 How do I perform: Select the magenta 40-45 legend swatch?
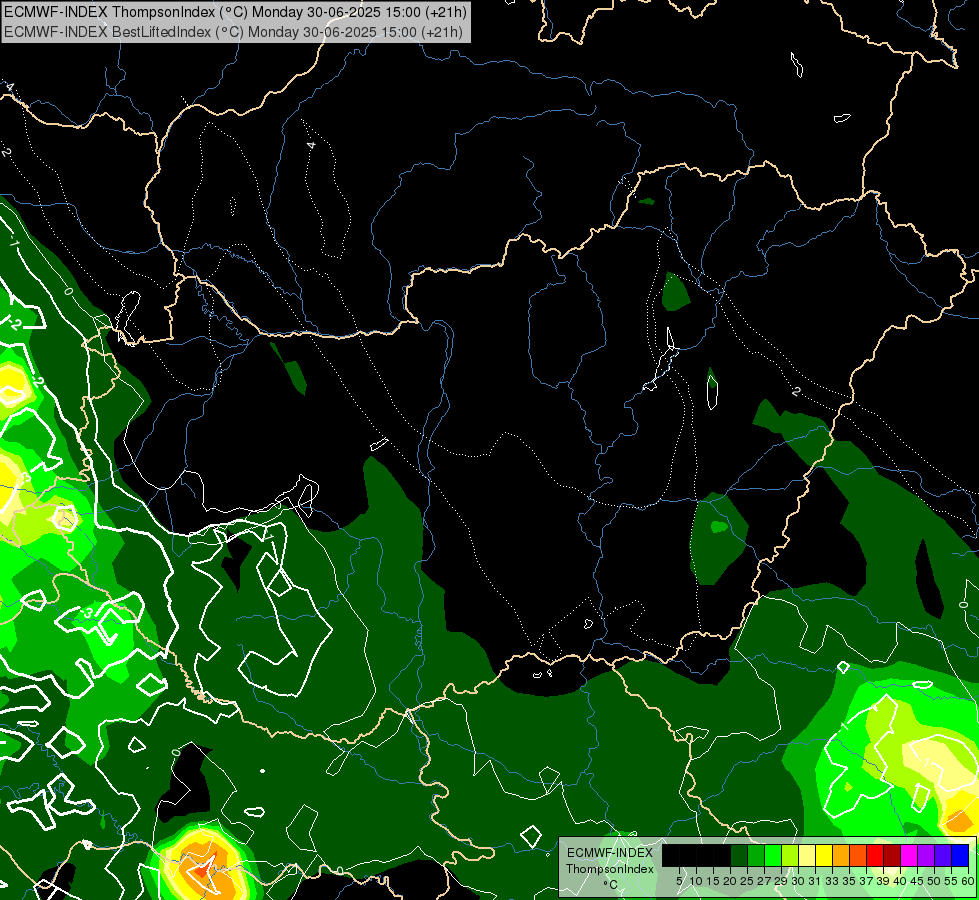click(x=909, y=855)
